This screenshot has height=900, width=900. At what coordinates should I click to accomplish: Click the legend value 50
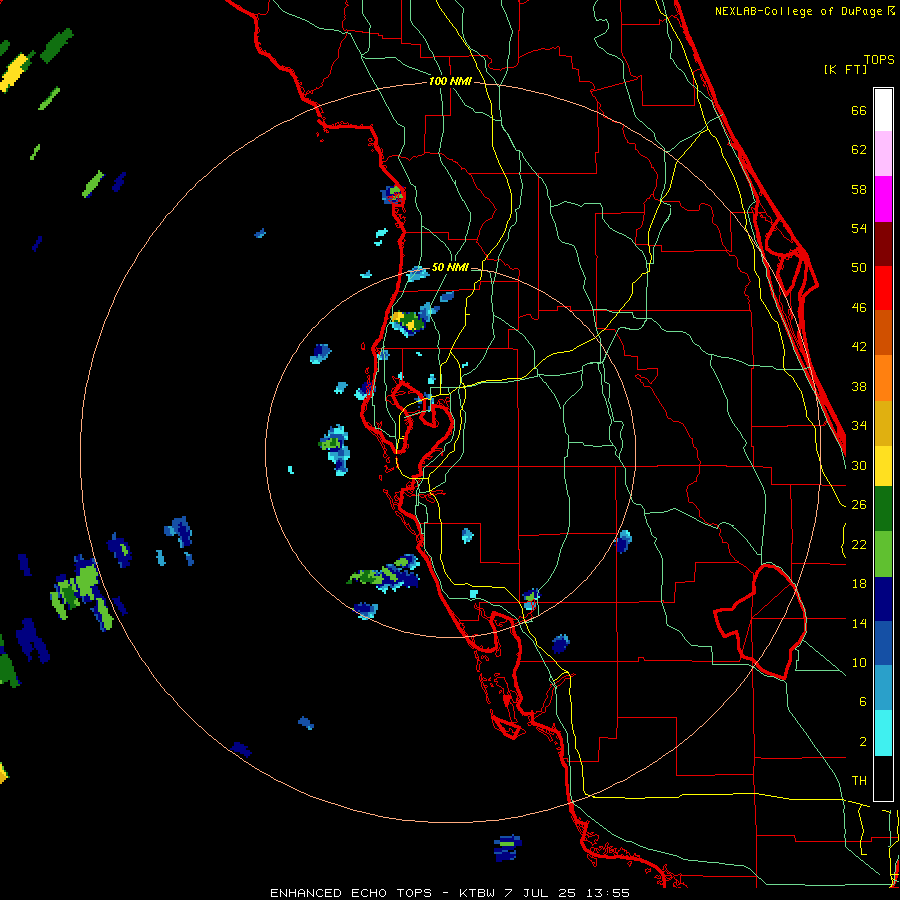[x=859, y=268]
